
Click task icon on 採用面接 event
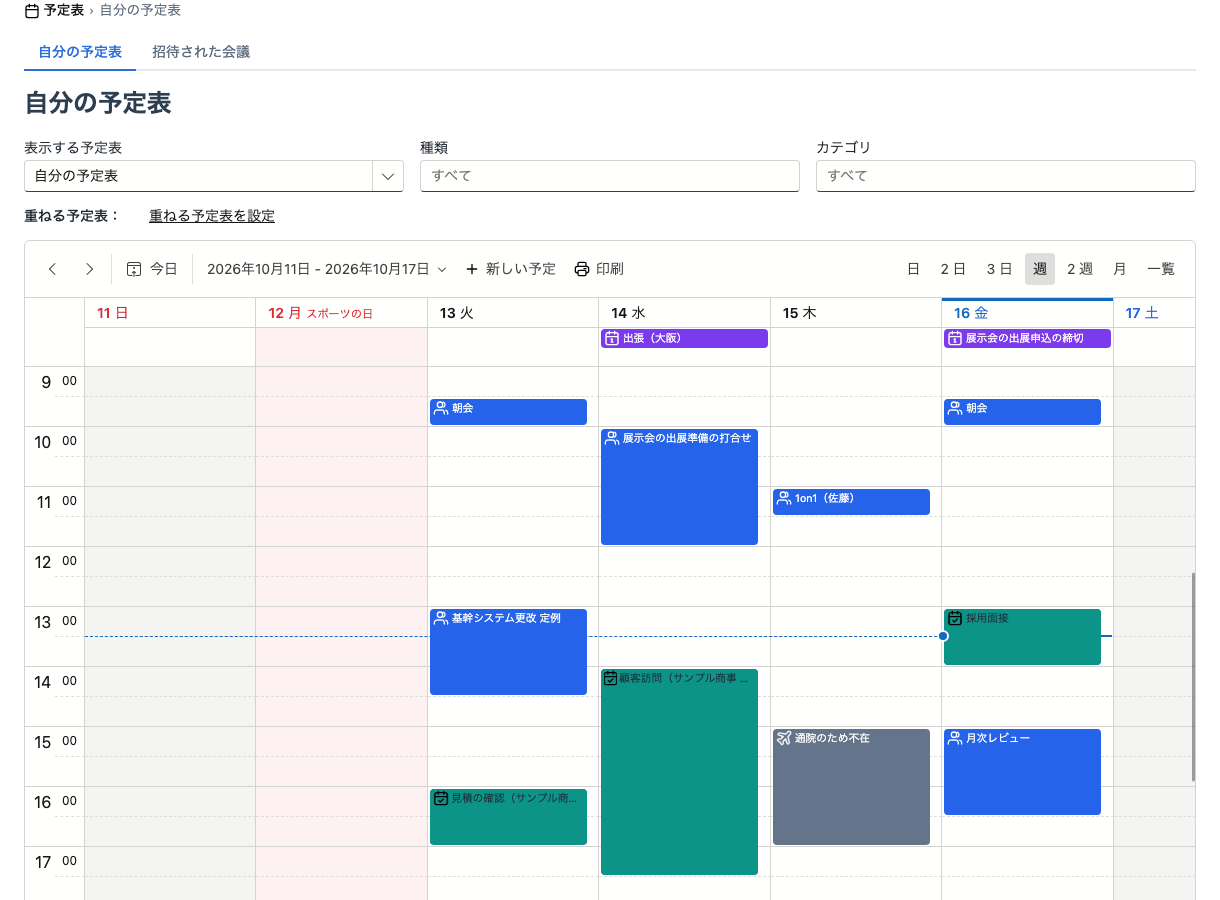(954, 618)
